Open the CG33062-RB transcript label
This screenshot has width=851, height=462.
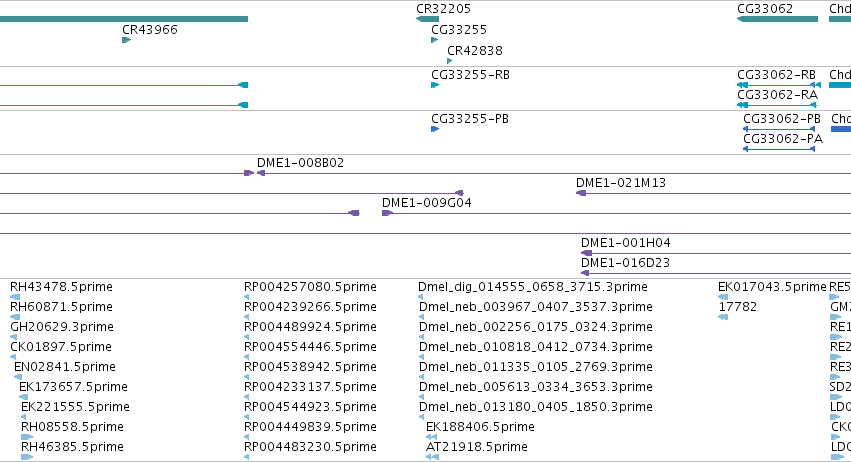pyautogui.click(x=776, y=74)
